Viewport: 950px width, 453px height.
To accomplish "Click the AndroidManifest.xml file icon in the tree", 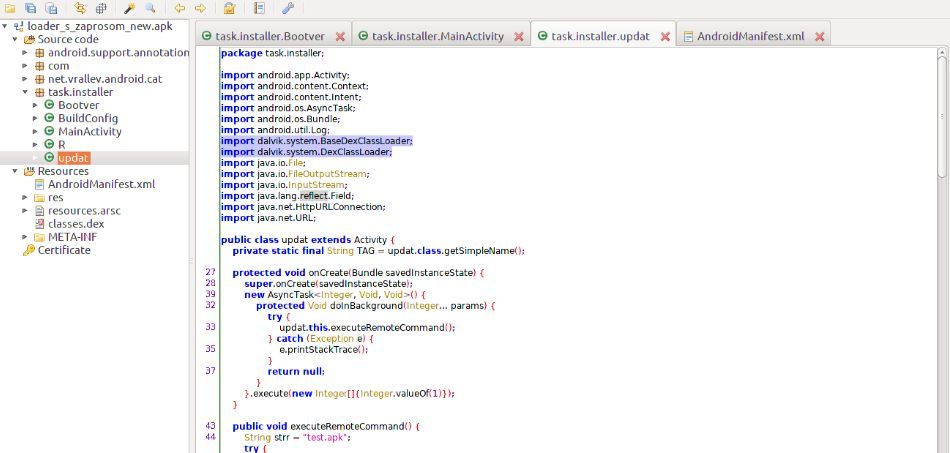I will tap(39, 184).
